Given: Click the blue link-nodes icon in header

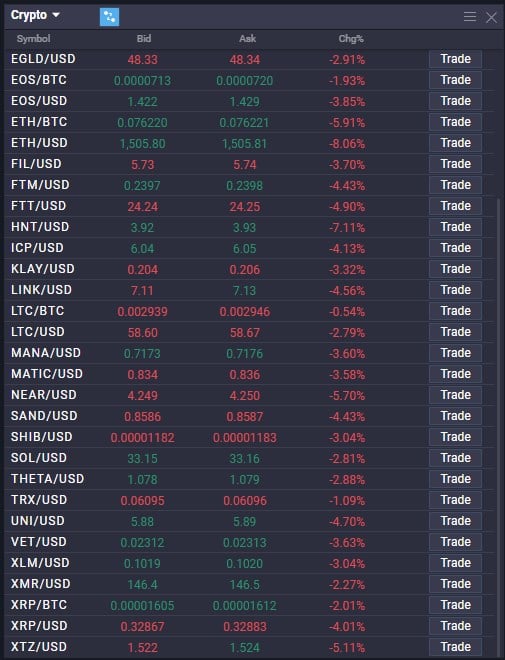Looking at the screenshot, I should [109, 17].
